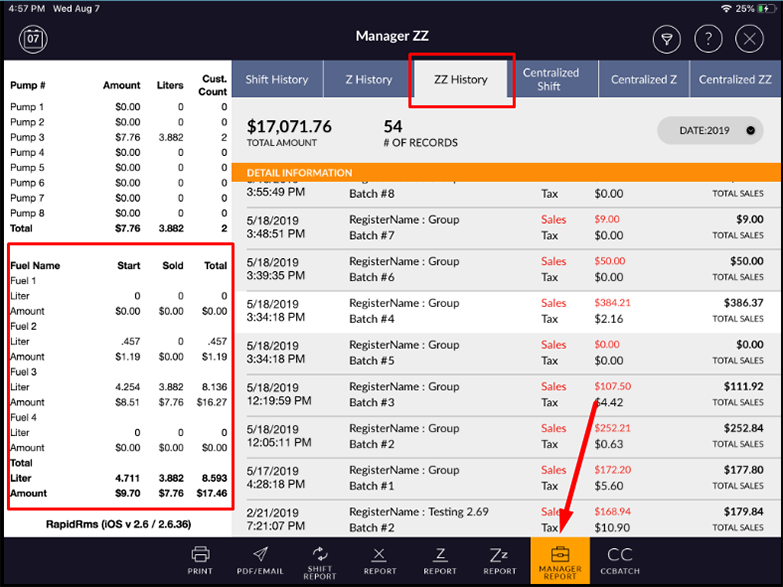Select the ZZ History tab
Image resolution: width=783 pixels, height=587 pixels.
click(x=461, y=80)
